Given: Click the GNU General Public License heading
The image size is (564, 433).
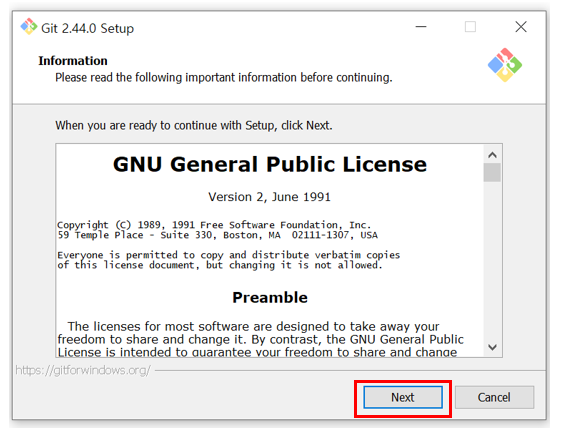Looking at the screenshot, I should pos(270,164).
